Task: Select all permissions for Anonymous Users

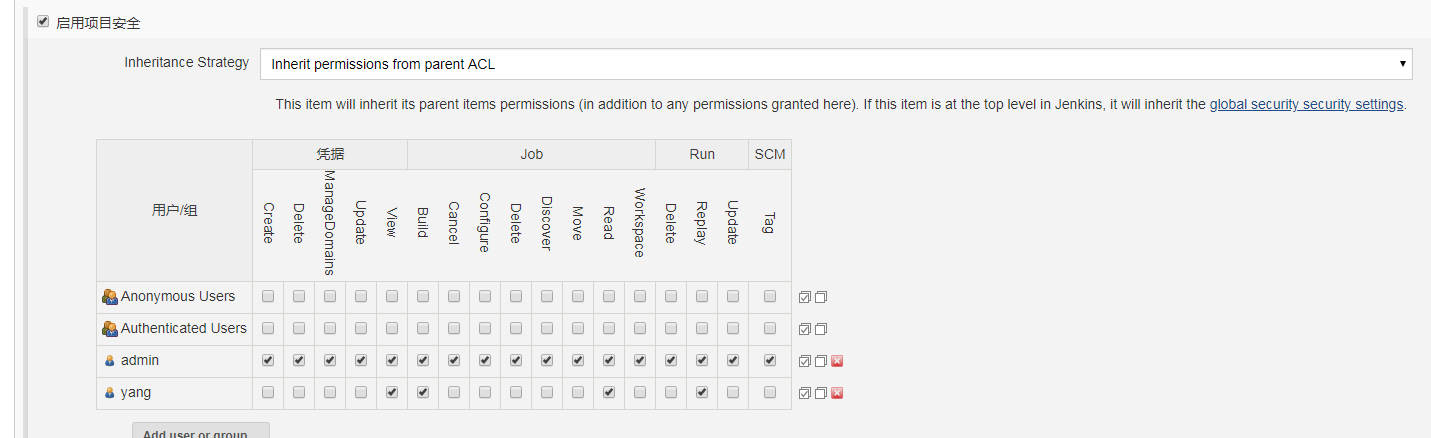Action: tap(805, 297)
